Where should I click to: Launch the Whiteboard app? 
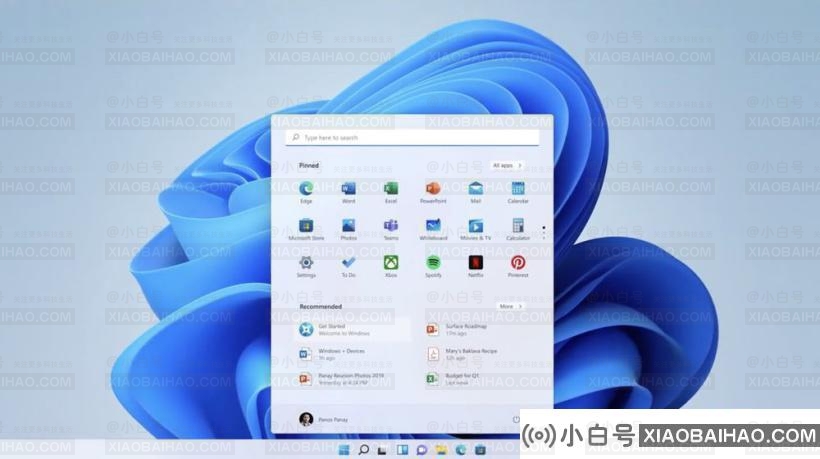433,230
